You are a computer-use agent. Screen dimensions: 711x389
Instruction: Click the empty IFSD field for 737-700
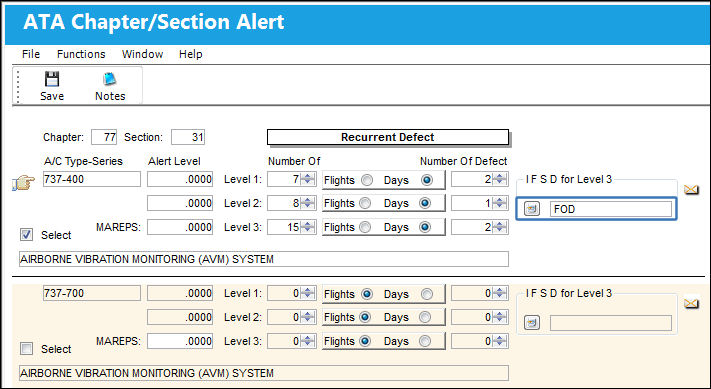(611, 323)
